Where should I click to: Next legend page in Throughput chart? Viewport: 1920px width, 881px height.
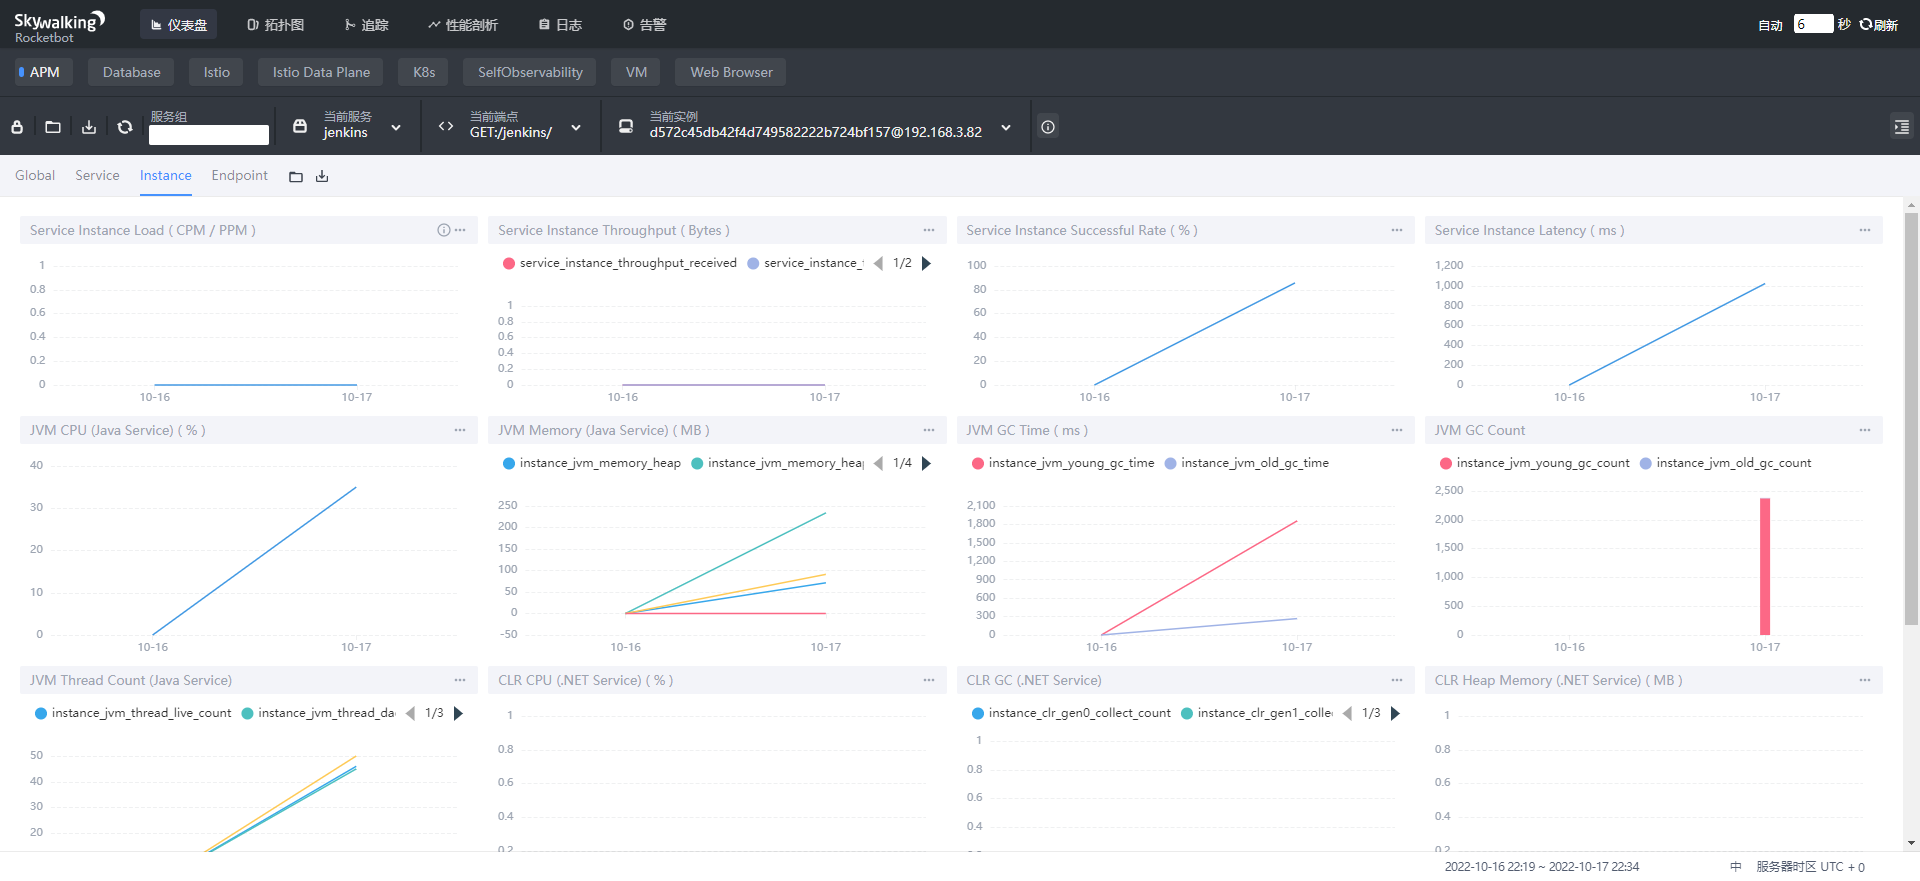(x=926, y=263)
